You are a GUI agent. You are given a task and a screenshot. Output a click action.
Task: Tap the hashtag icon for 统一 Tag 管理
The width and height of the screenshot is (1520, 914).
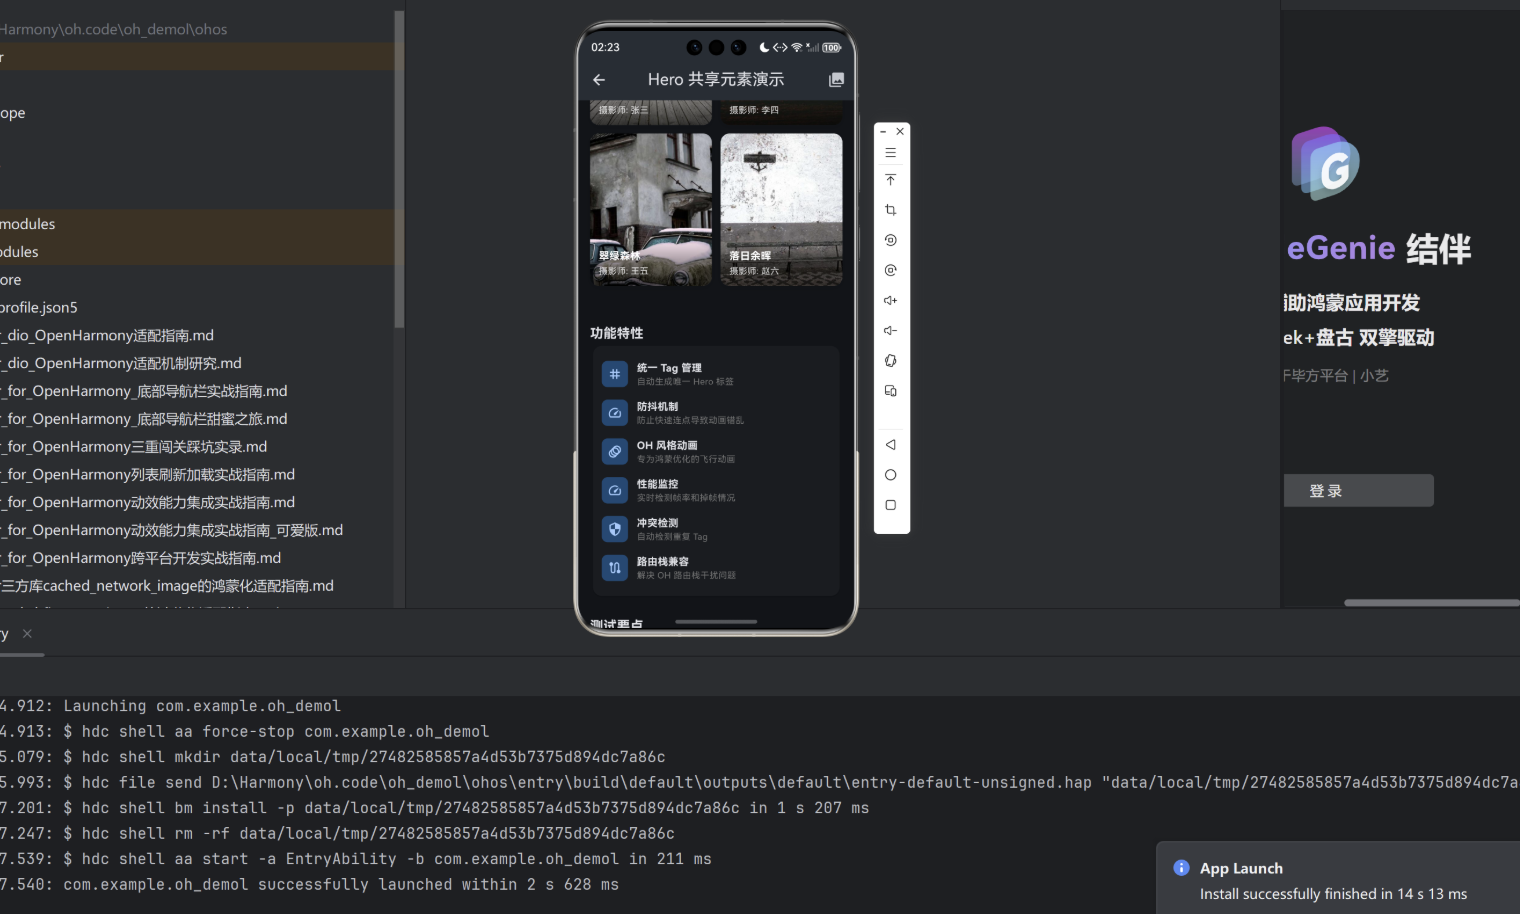pyautogui.click(x=614, y=374)
